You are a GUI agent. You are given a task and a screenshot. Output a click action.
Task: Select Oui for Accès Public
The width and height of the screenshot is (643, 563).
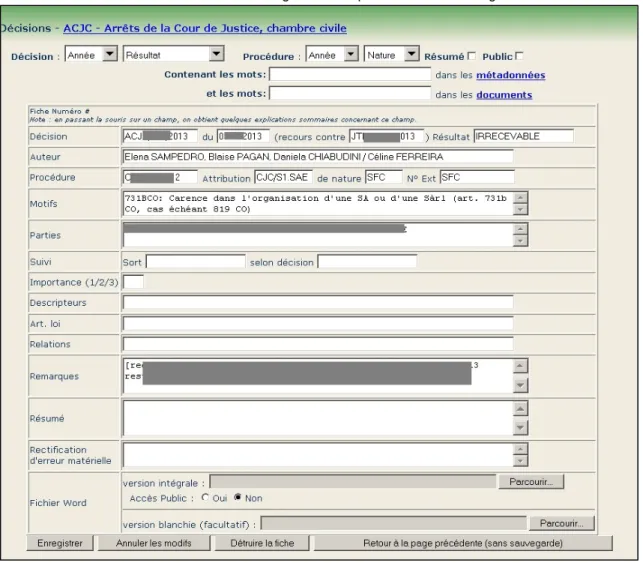(x=205, y=497)
